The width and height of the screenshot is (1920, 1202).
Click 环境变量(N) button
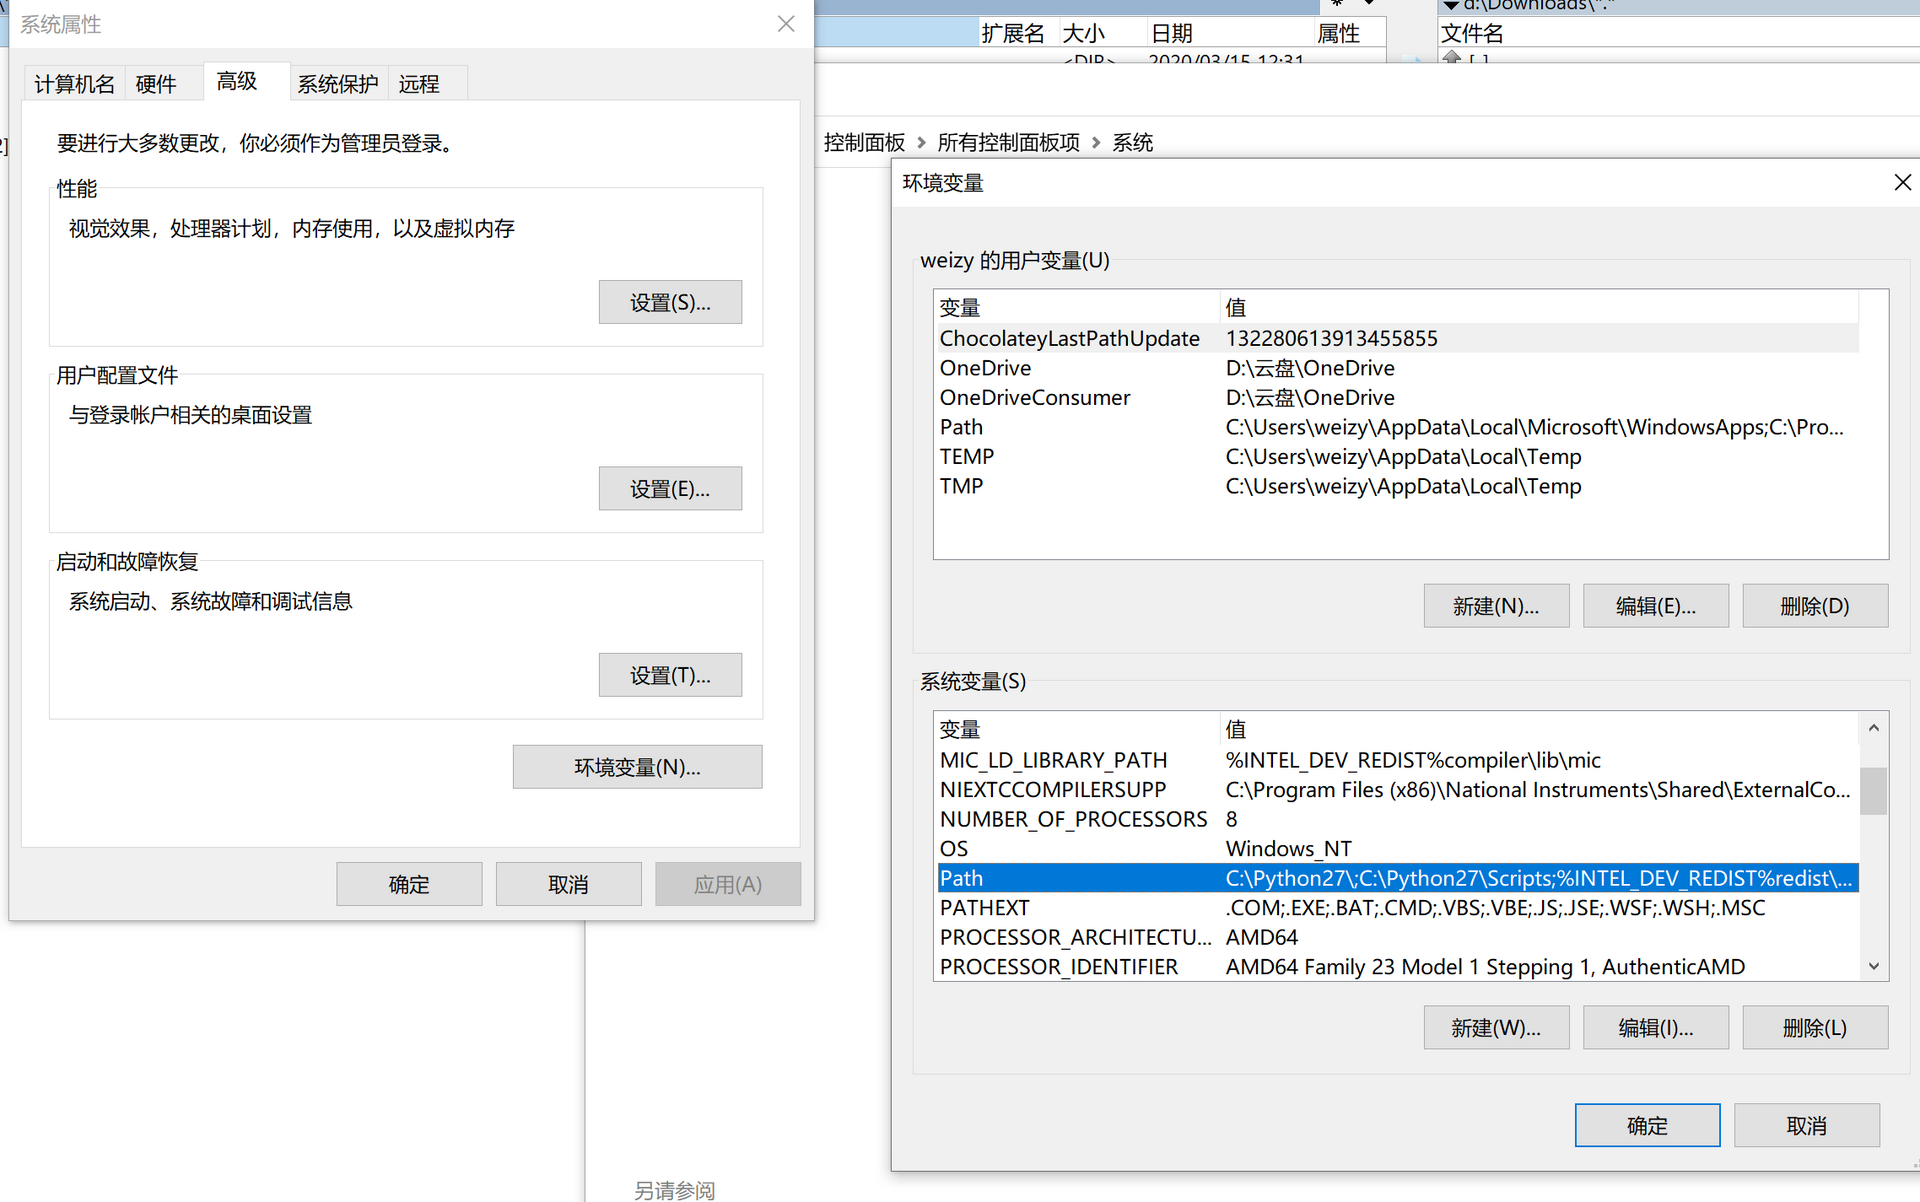pos(637,767)
